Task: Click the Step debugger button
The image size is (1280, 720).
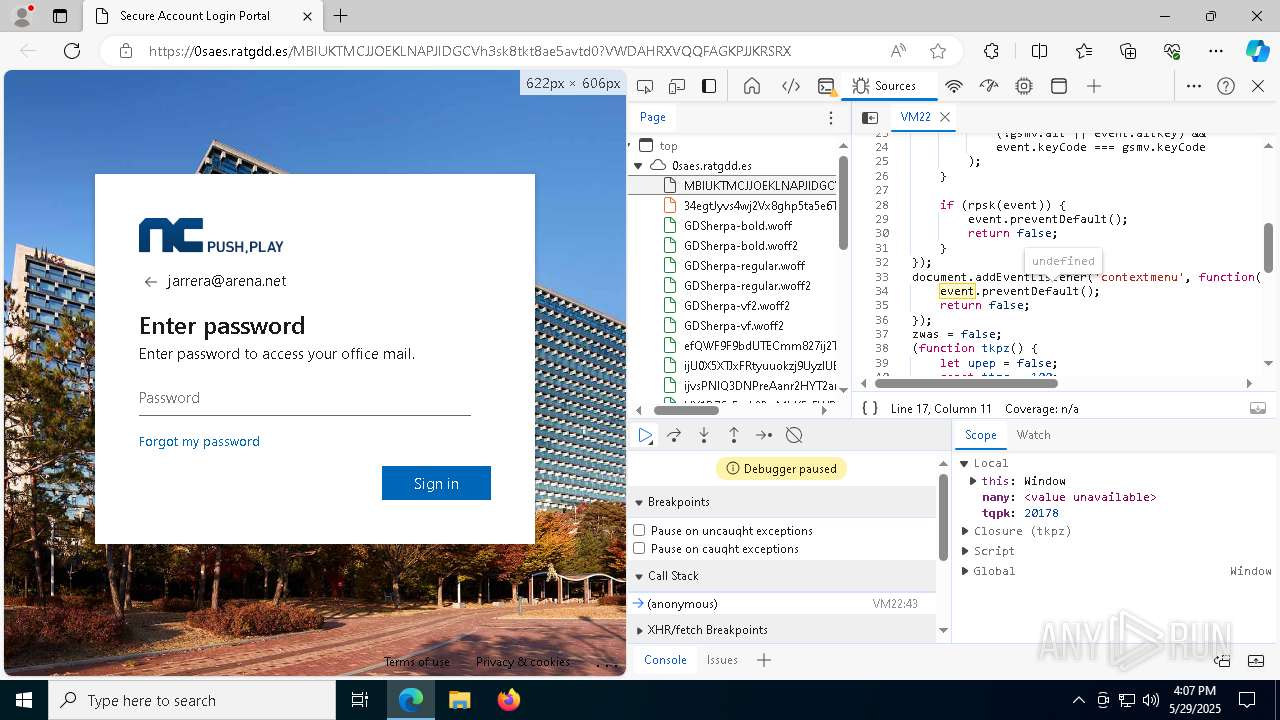Action: 764,435
